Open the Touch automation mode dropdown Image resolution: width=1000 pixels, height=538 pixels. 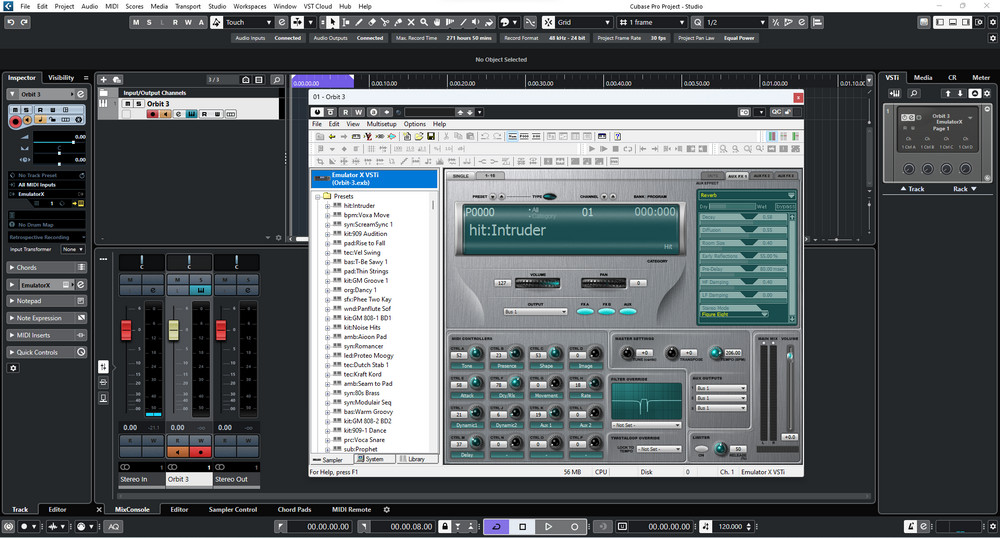[x=249, y=22]
